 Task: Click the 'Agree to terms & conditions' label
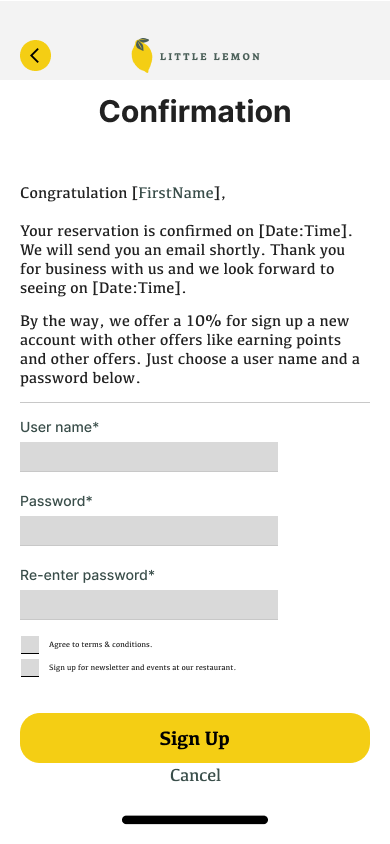[x=101, y=644]
